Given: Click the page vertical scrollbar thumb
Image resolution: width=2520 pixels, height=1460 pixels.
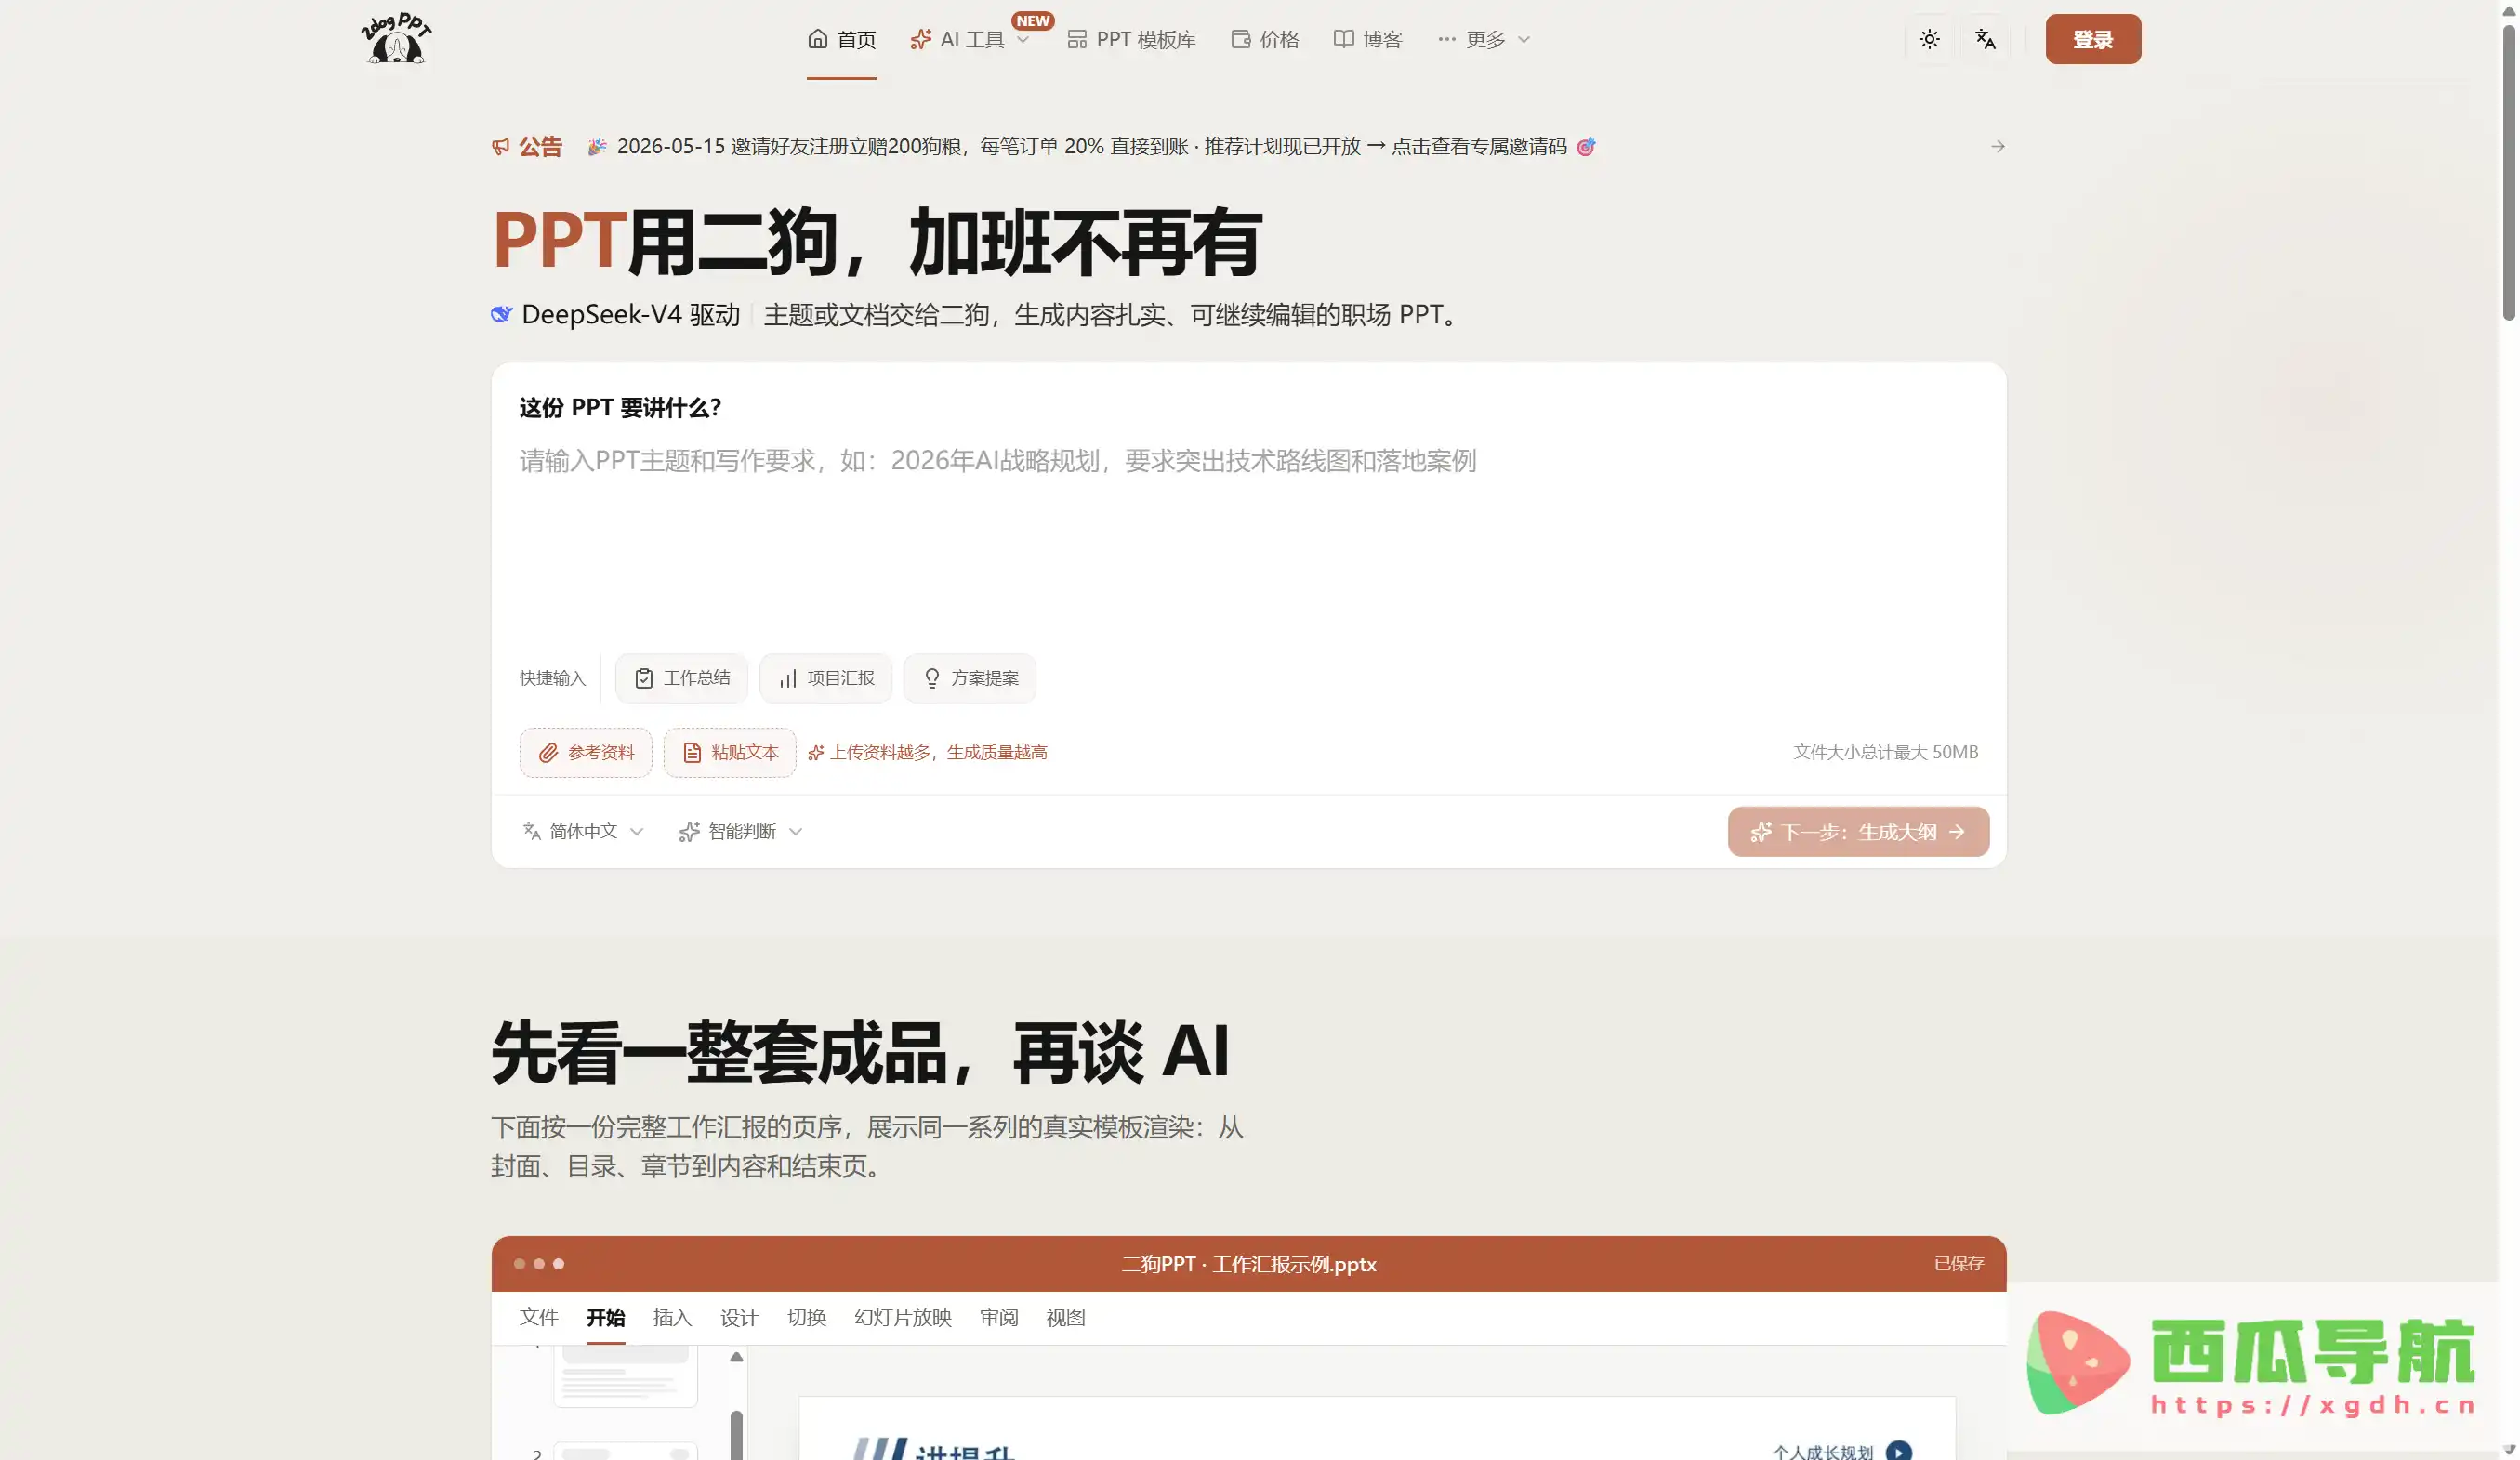Looking at the screenshot, I should click(2509, 172).
